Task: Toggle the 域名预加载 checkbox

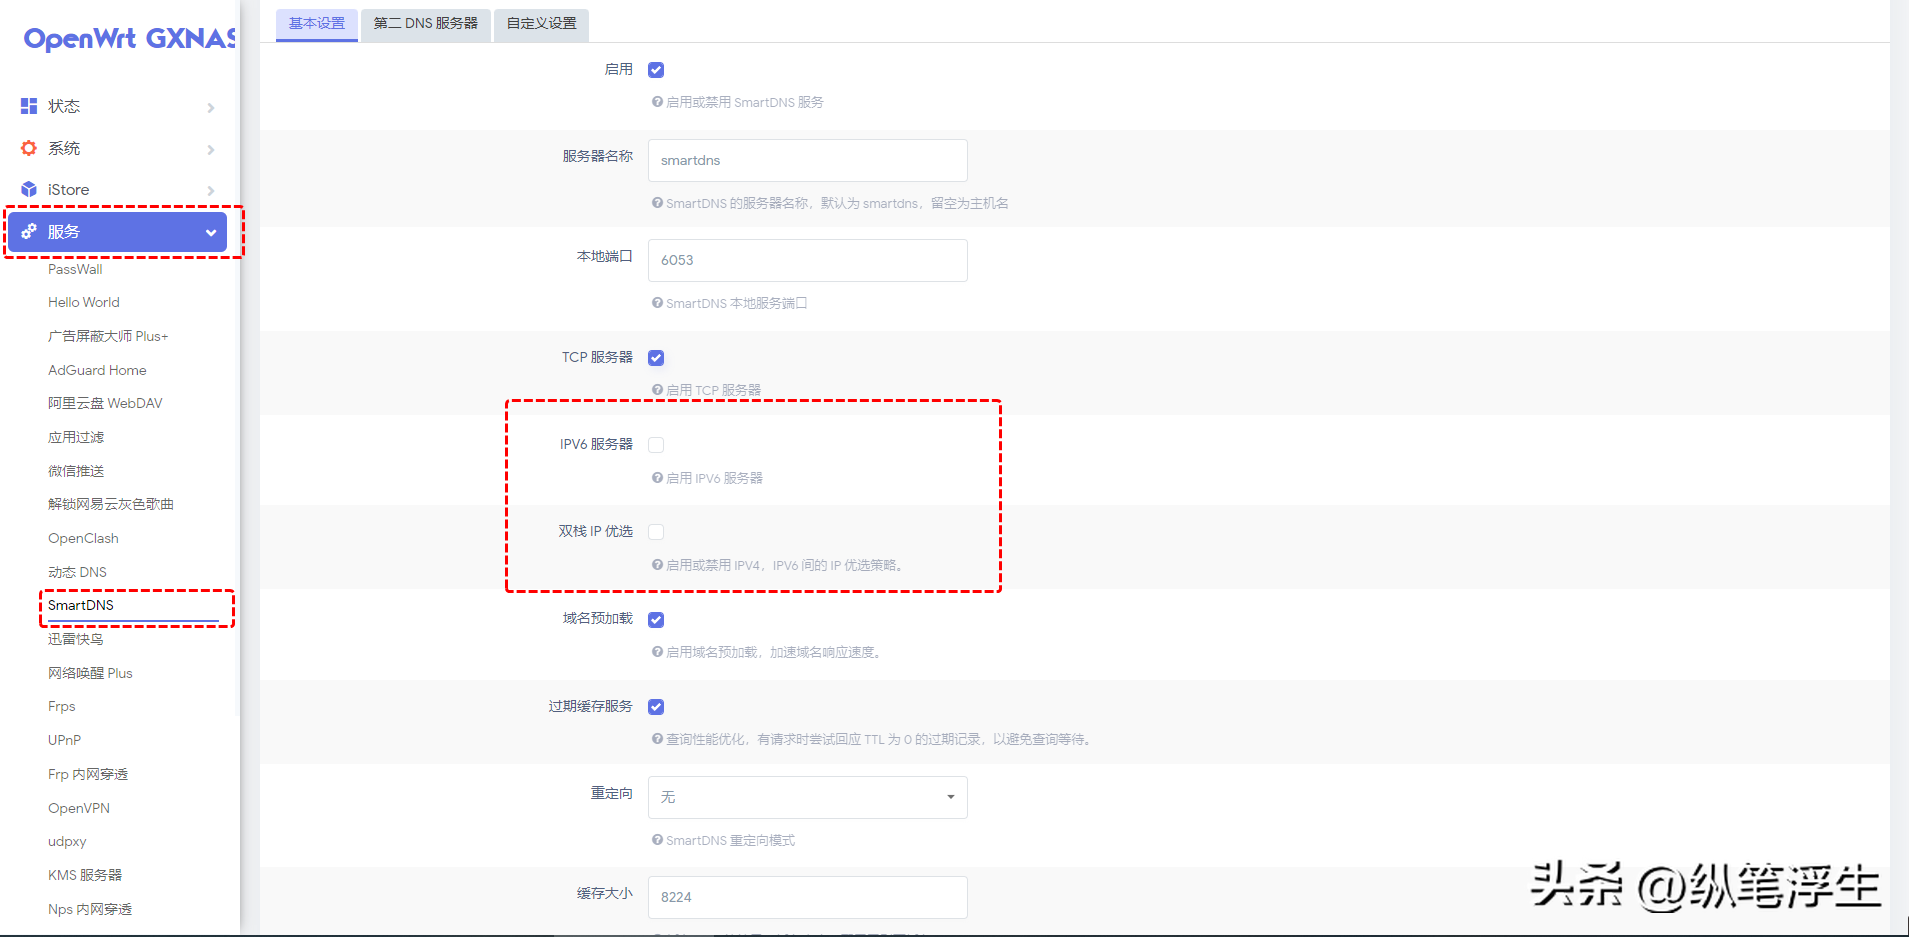Action: click(x=656, y=620)
